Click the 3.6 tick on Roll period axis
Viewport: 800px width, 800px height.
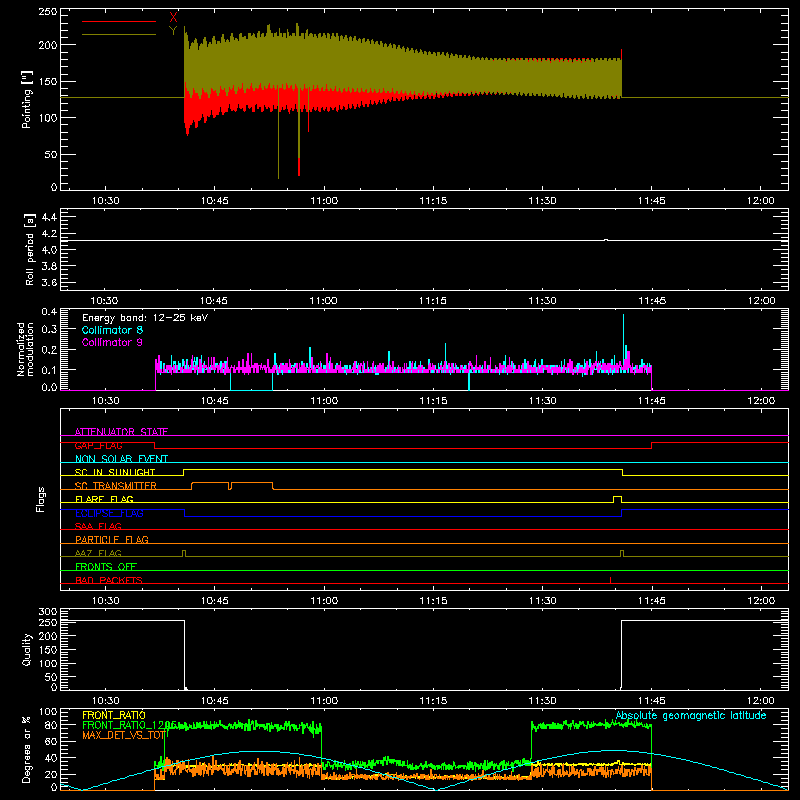coord(49,282)
